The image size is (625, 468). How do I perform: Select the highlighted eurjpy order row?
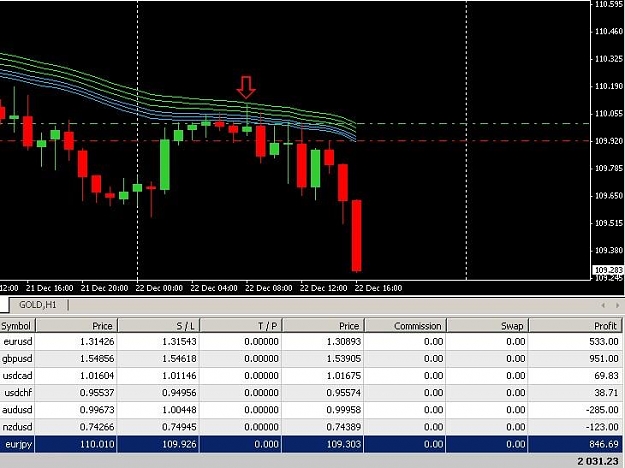[x=311, y=444]
